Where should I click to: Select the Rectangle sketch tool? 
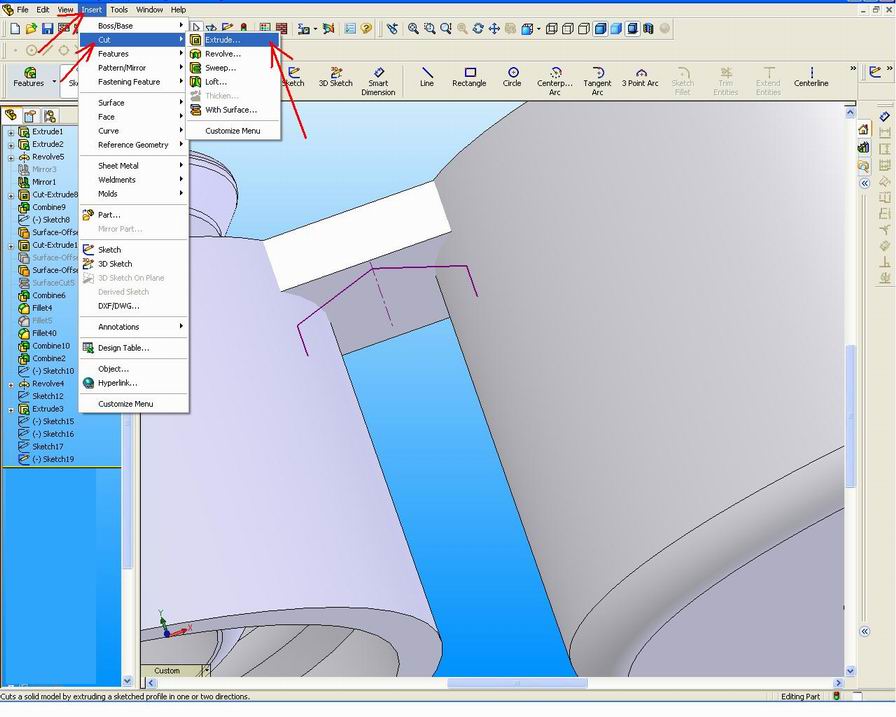coord(468,73)
